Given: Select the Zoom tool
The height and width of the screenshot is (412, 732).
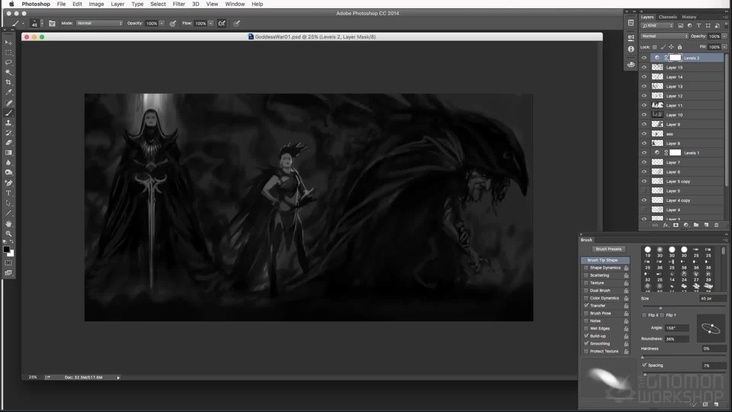Looking at the screenshot, I should pyautogui.click(x=8, y=233).
